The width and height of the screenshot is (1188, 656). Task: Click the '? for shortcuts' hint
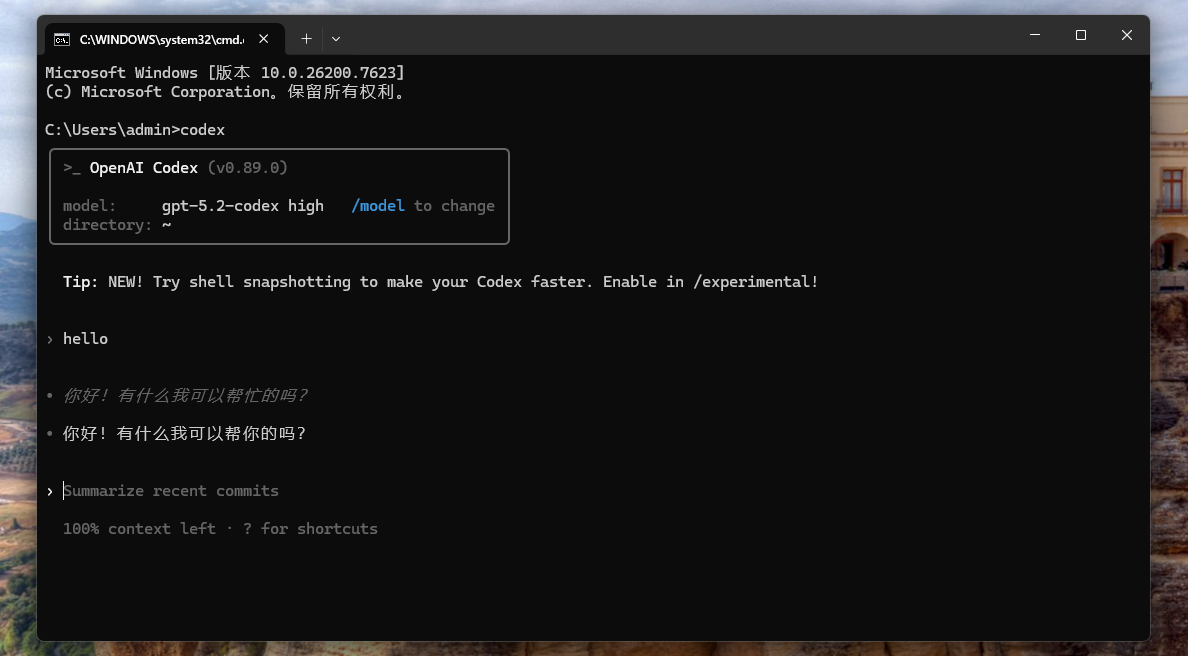pos(310,529)
